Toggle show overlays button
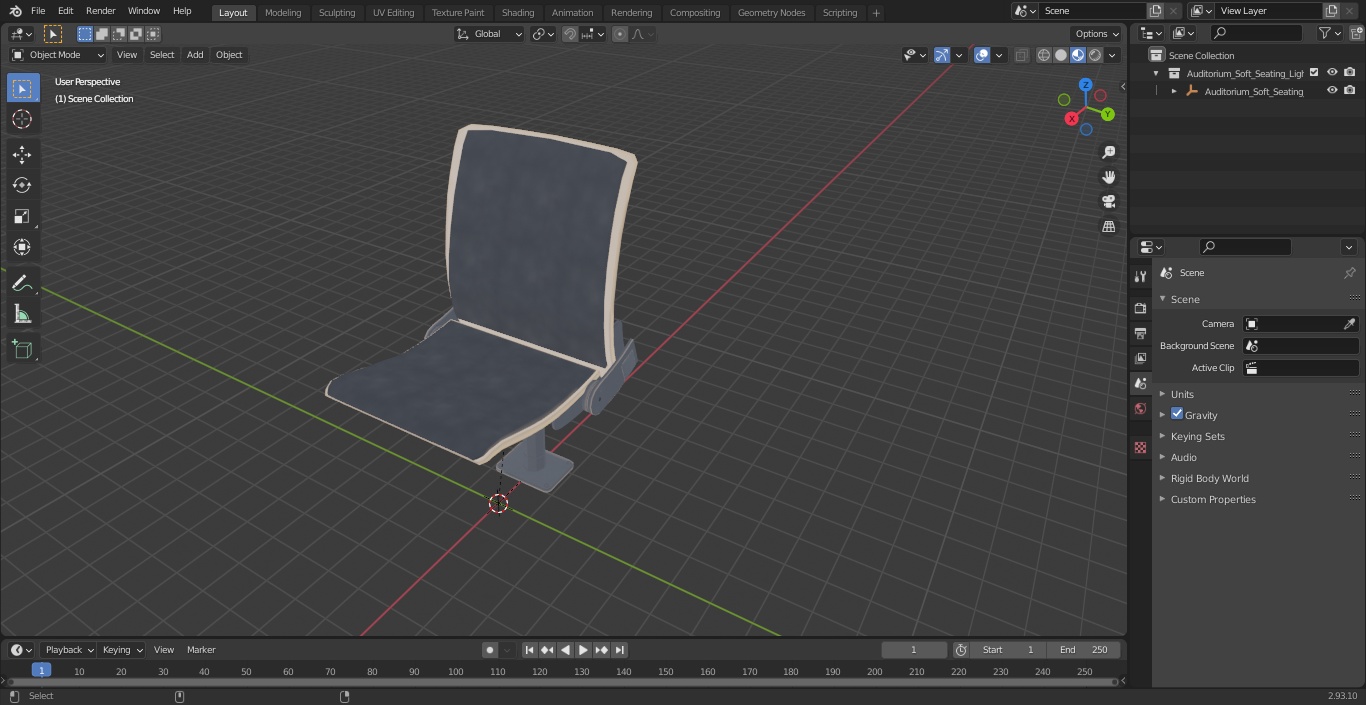 tap(982, 55)
